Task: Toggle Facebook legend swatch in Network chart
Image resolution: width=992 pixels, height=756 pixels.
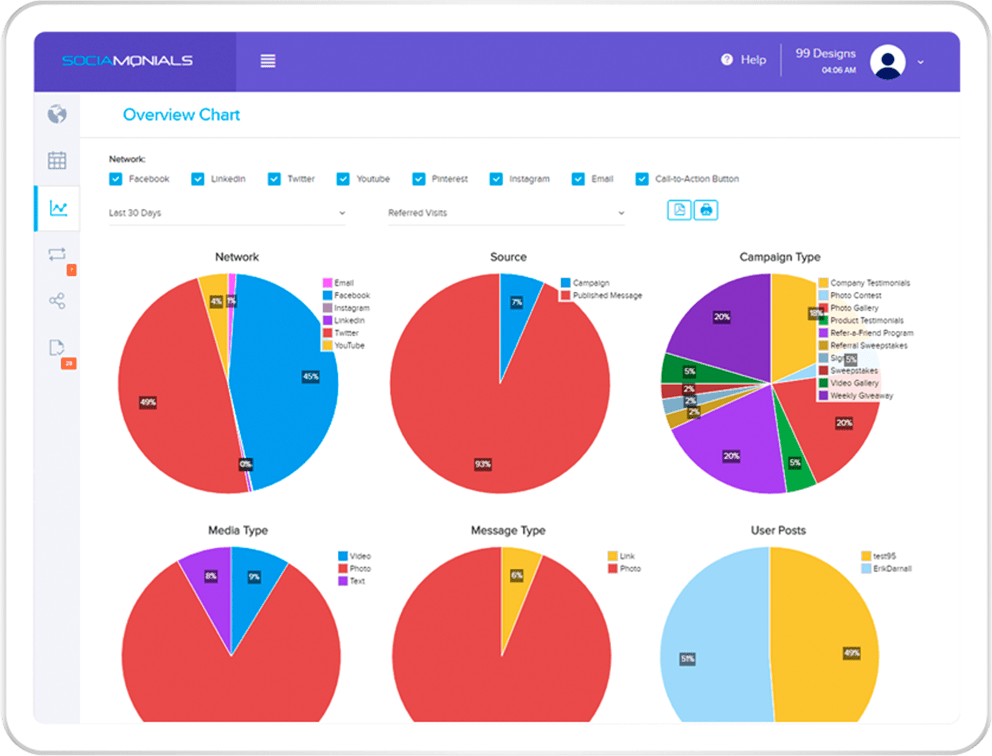Action: (x=328, y=295)
